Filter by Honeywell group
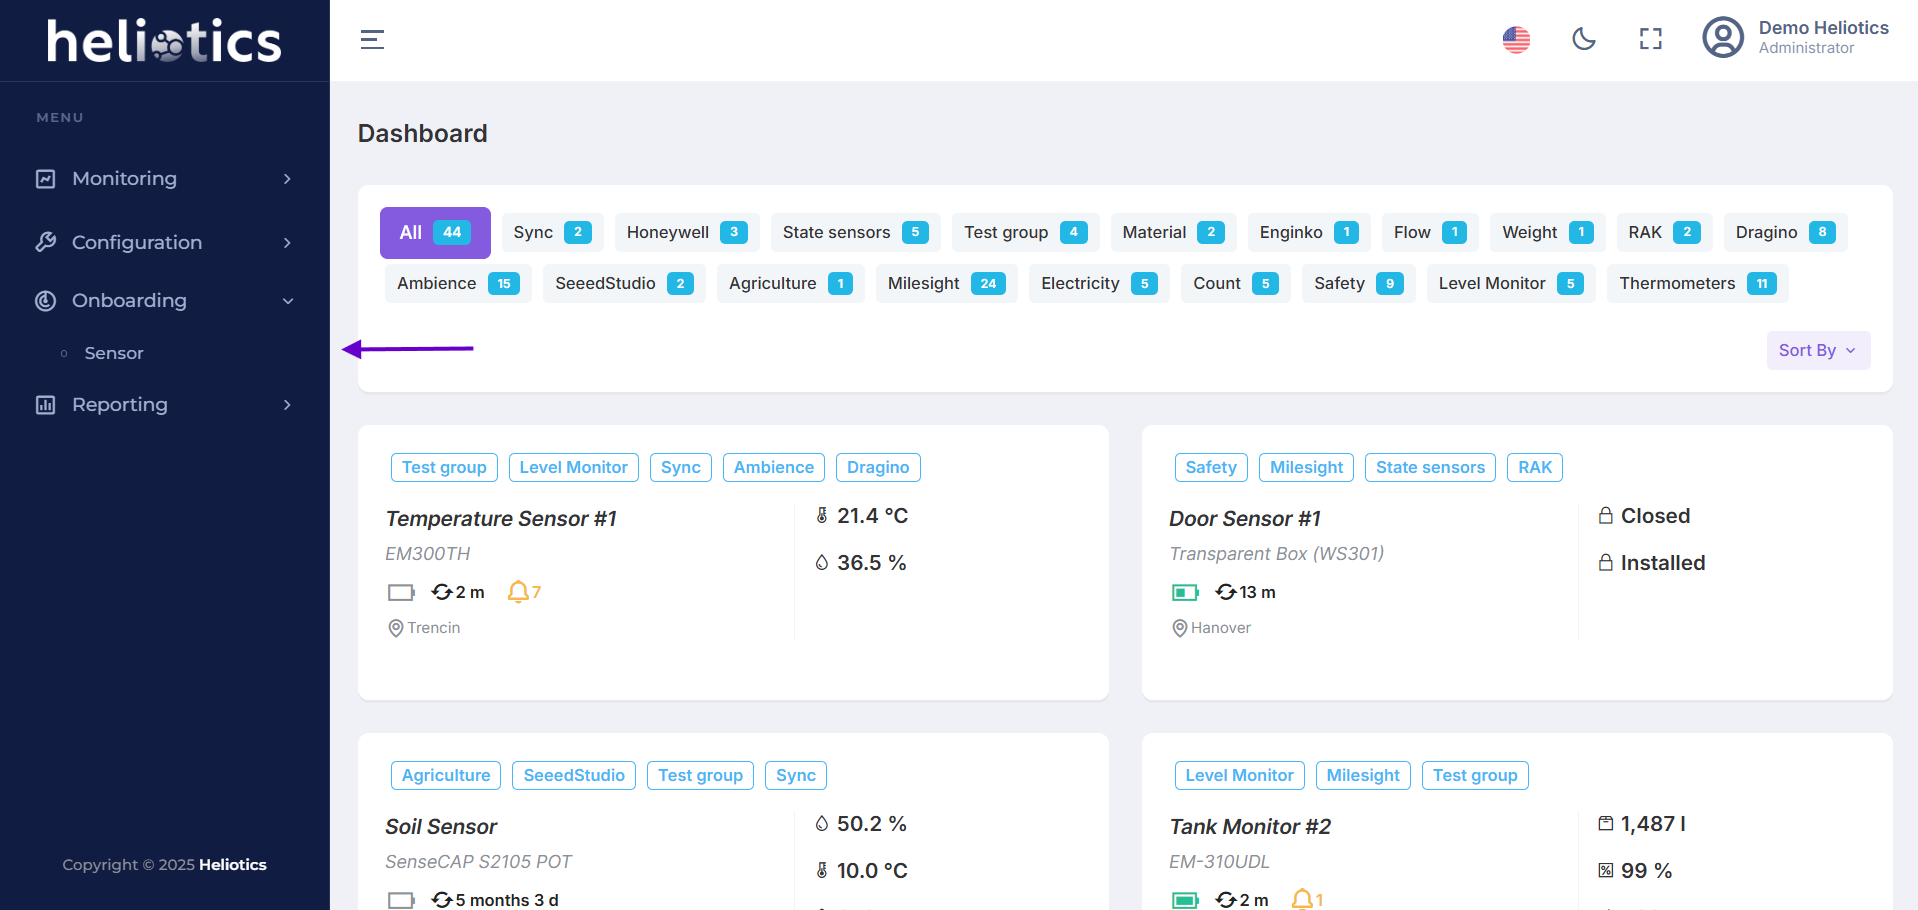 [687, 232]
